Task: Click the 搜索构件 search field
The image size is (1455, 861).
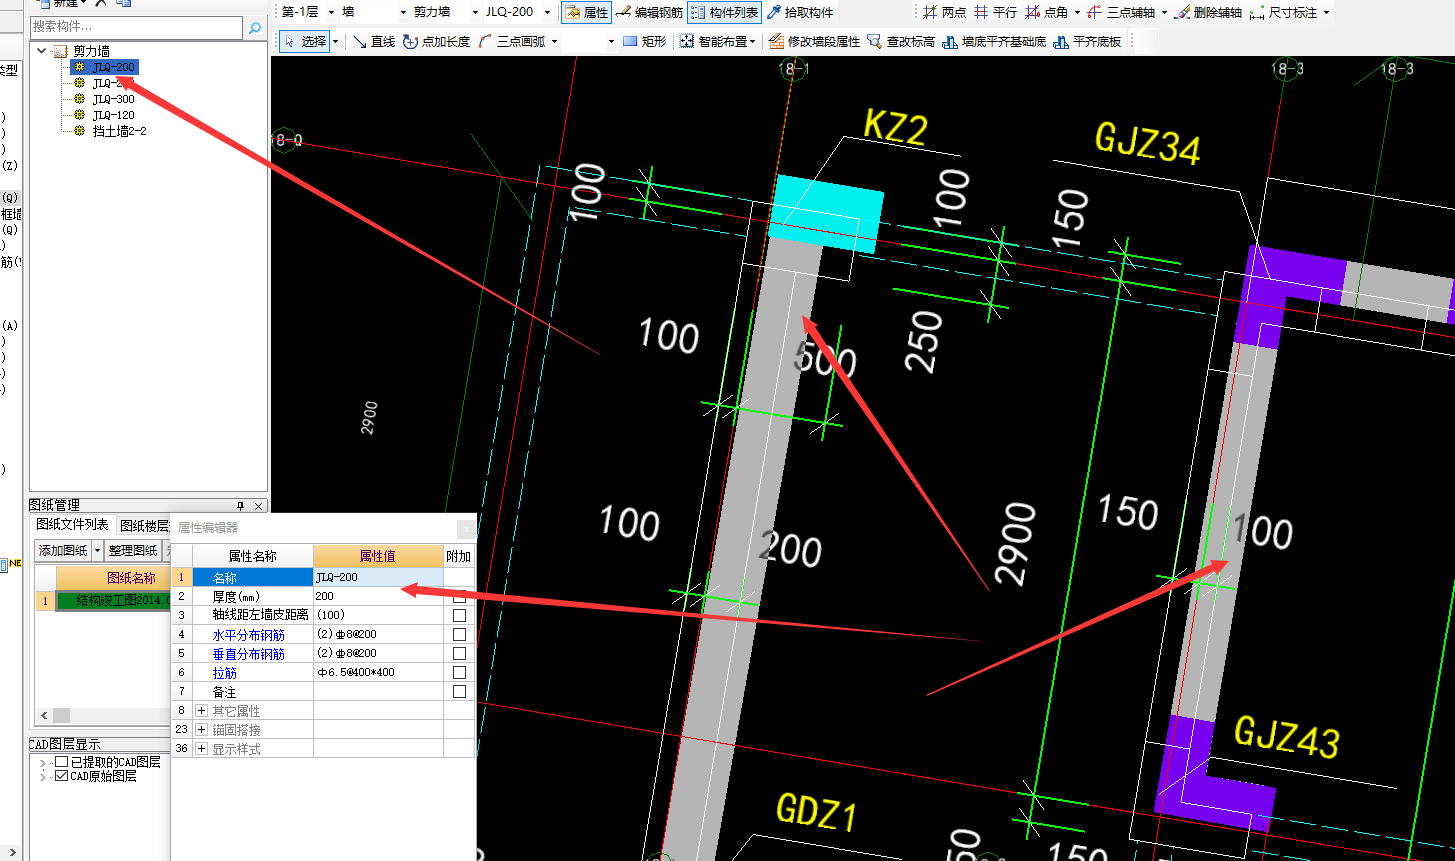Action: pyautogui.click(x=136, y=26)
